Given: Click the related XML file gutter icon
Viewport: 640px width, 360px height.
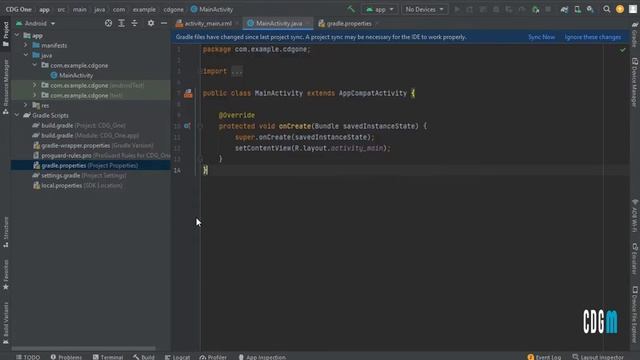Looking at the screenshot, I should coord(188,93).
